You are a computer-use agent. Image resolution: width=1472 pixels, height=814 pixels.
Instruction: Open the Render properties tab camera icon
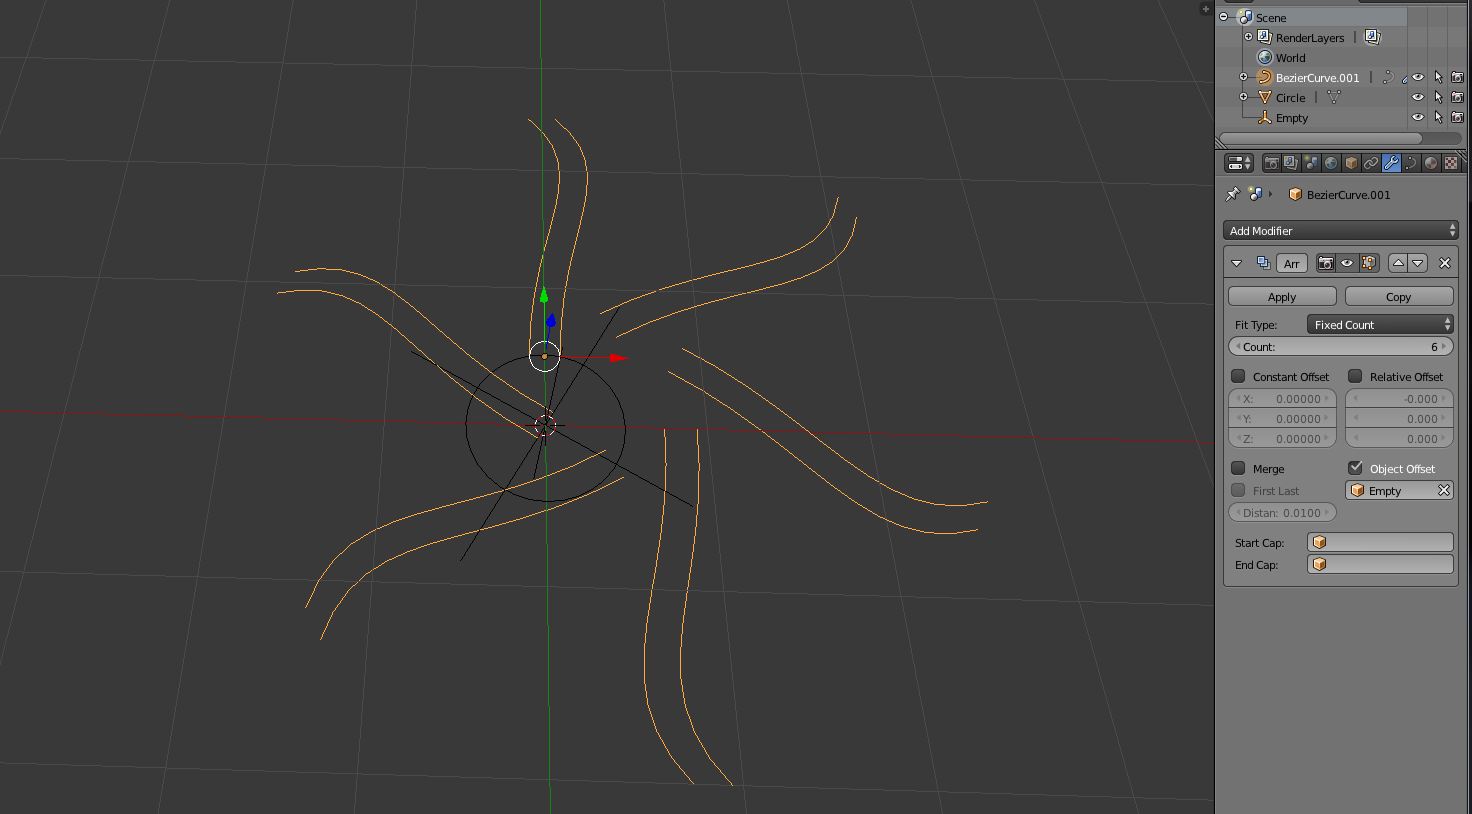point(1271,163)
